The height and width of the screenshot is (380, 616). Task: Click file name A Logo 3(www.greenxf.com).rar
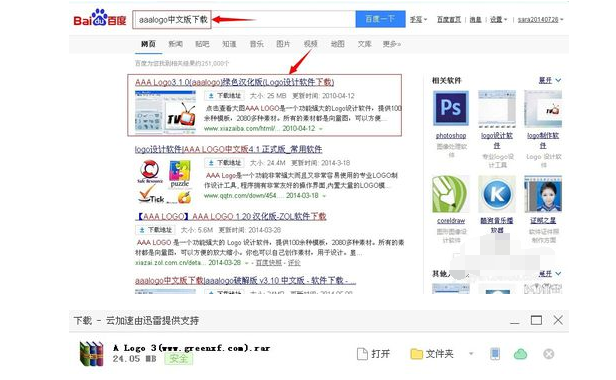tap(191, 348)
